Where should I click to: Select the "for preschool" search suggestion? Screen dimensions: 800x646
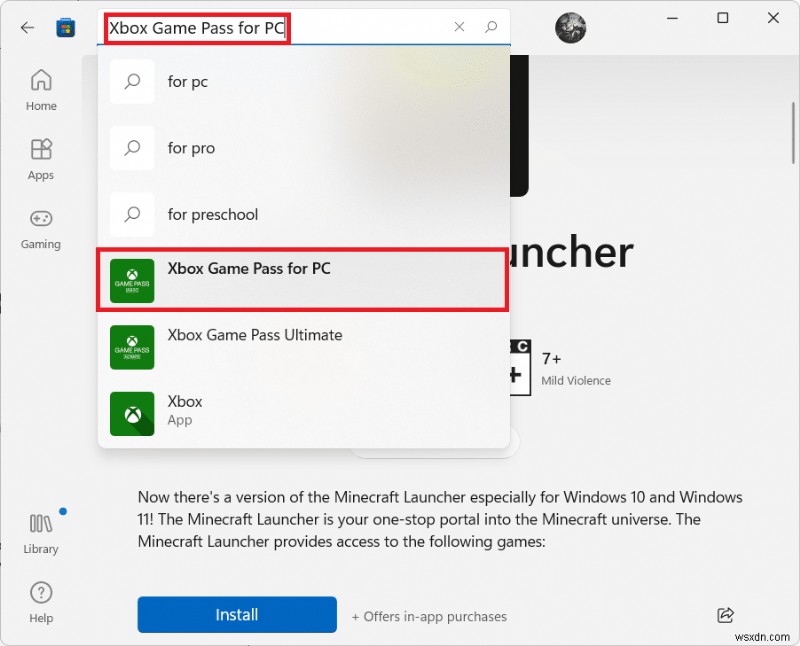pos(304,214)
